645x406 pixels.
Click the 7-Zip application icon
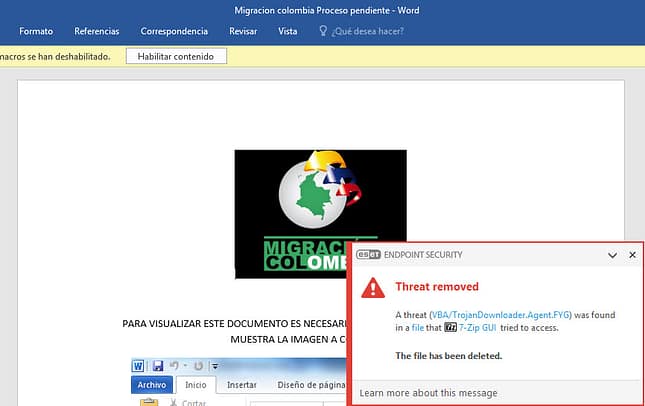coord(450,328)
